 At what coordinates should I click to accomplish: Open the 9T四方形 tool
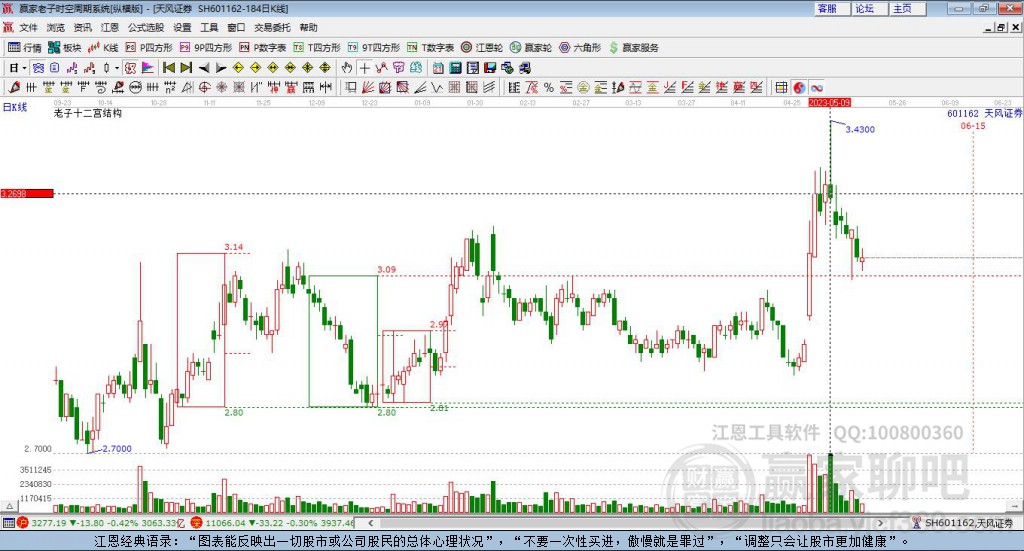pos(374,48)
